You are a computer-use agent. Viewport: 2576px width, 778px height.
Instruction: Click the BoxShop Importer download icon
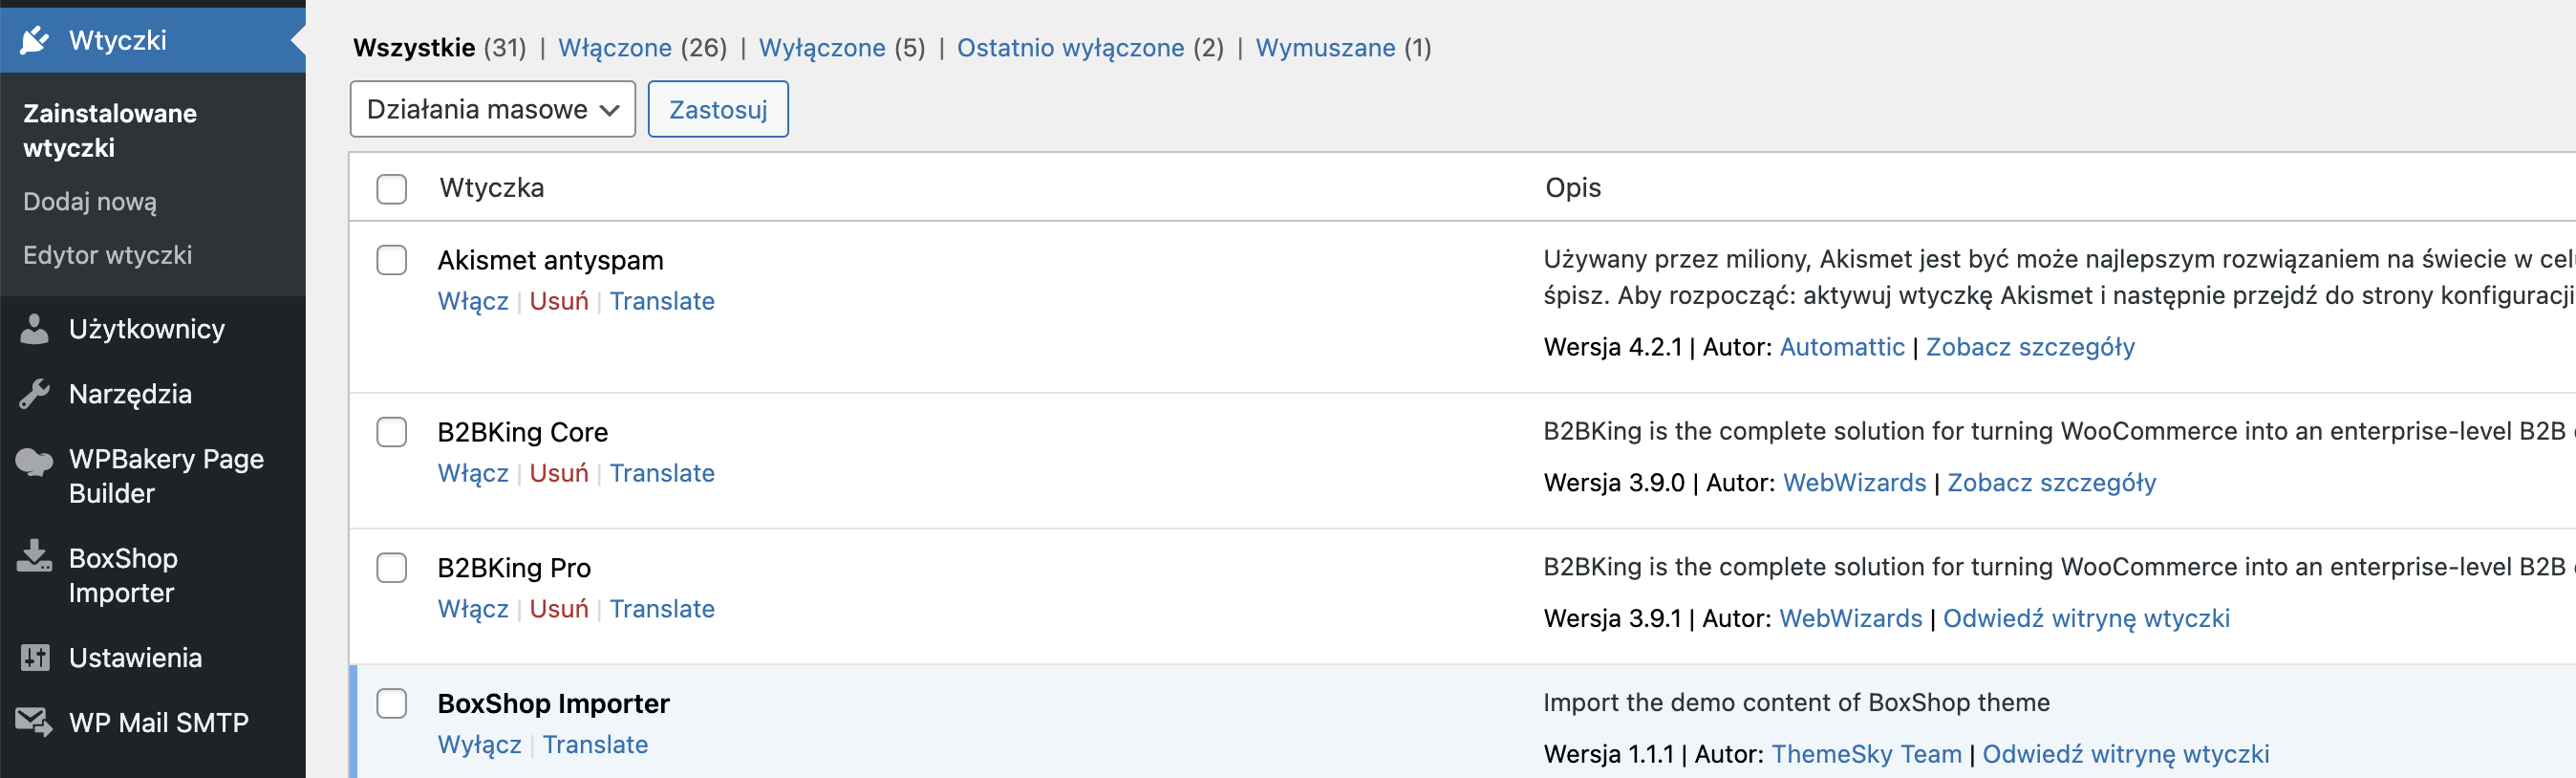35,557
